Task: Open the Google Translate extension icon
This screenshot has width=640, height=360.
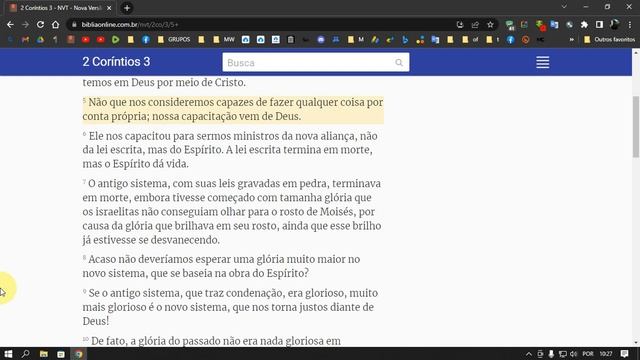Action: (554, 24)
